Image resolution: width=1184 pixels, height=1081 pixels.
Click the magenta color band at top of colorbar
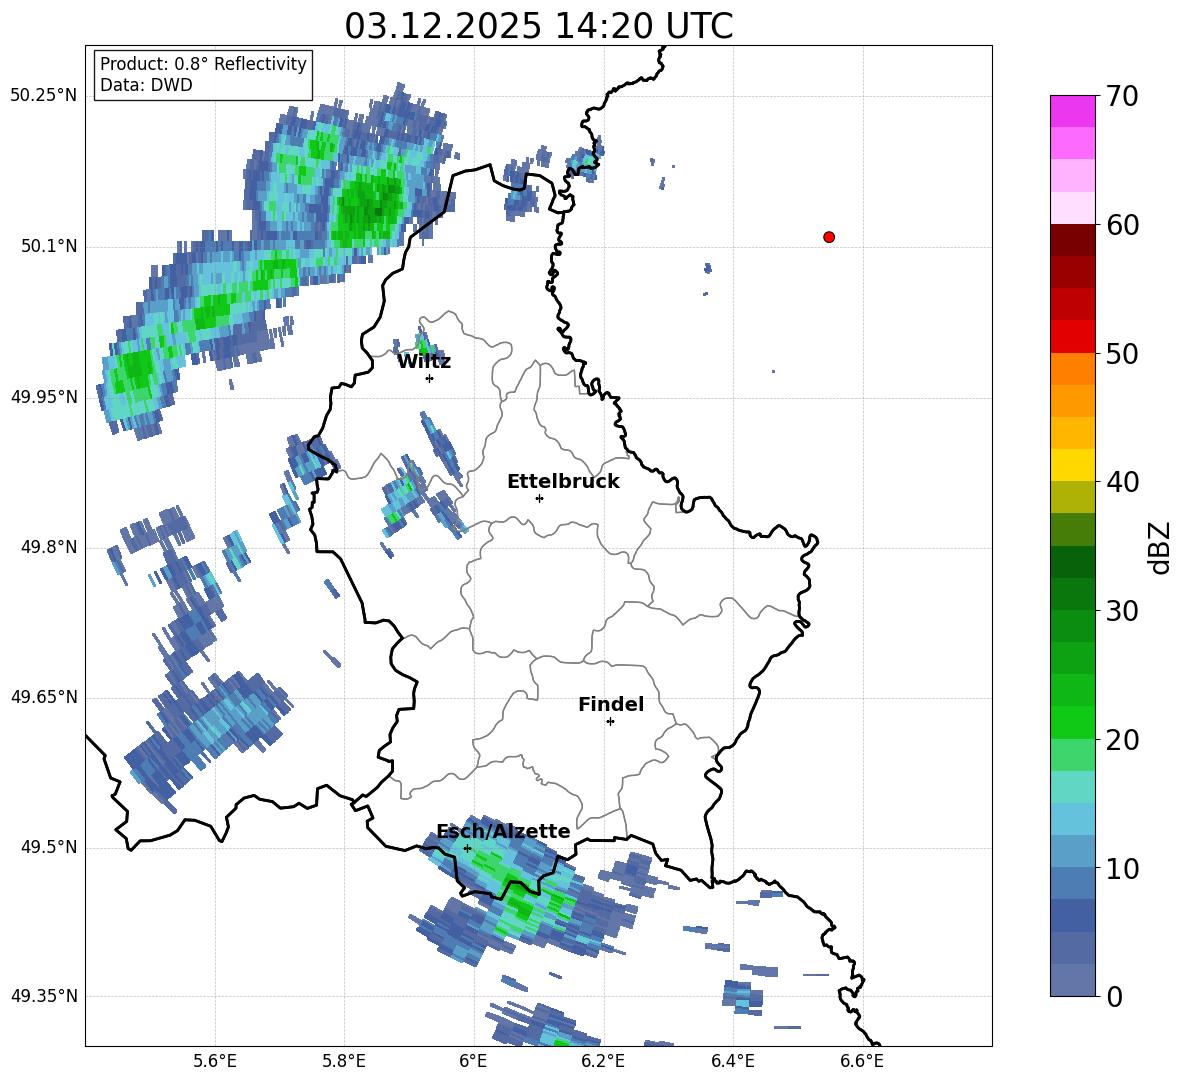pyautogui.click(x=1072, y=111)
